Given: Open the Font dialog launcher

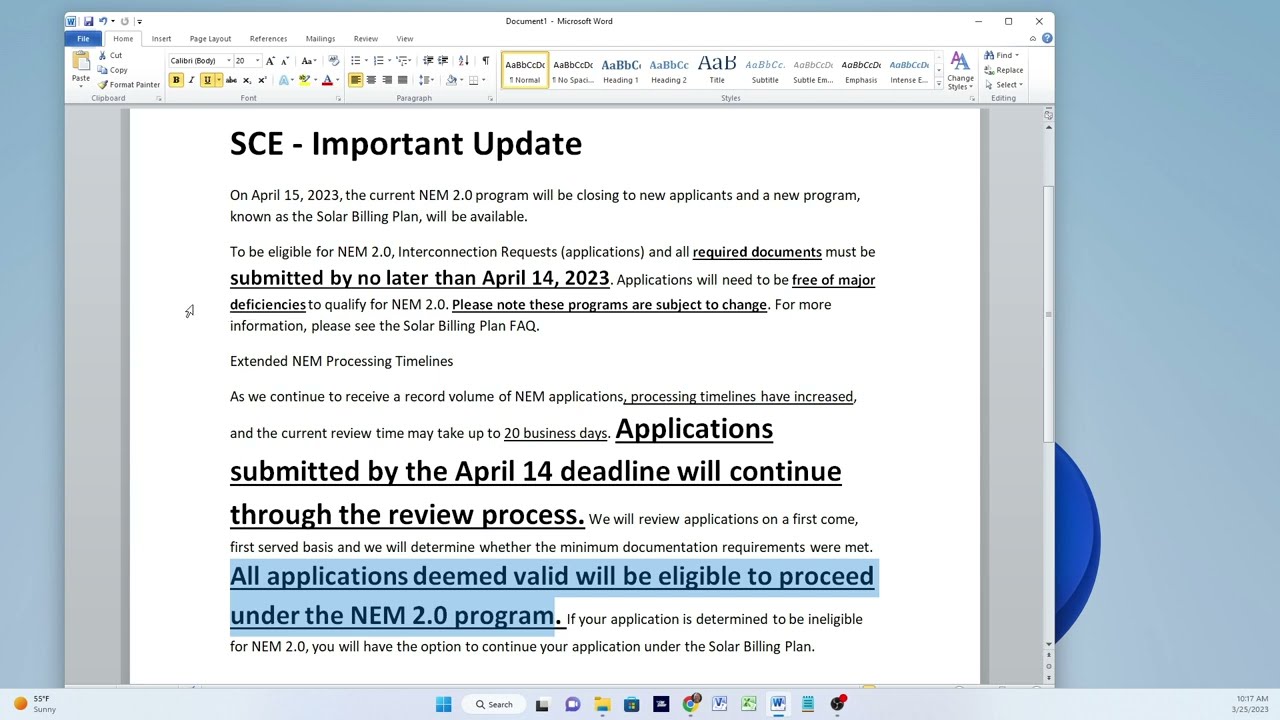Looking at the screenshot, I should (338, 98).
